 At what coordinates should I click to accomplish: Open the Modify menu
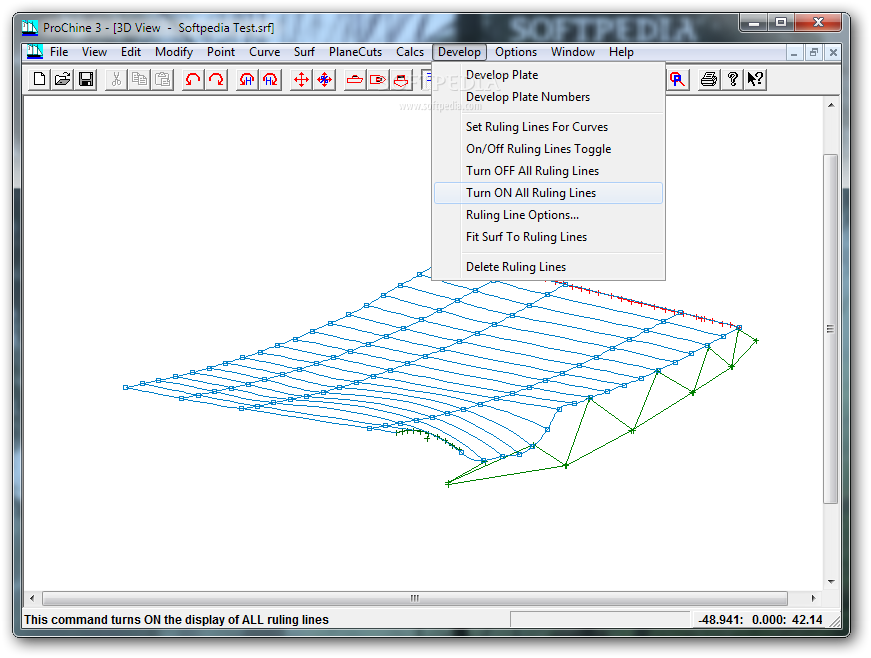point(174,52)
